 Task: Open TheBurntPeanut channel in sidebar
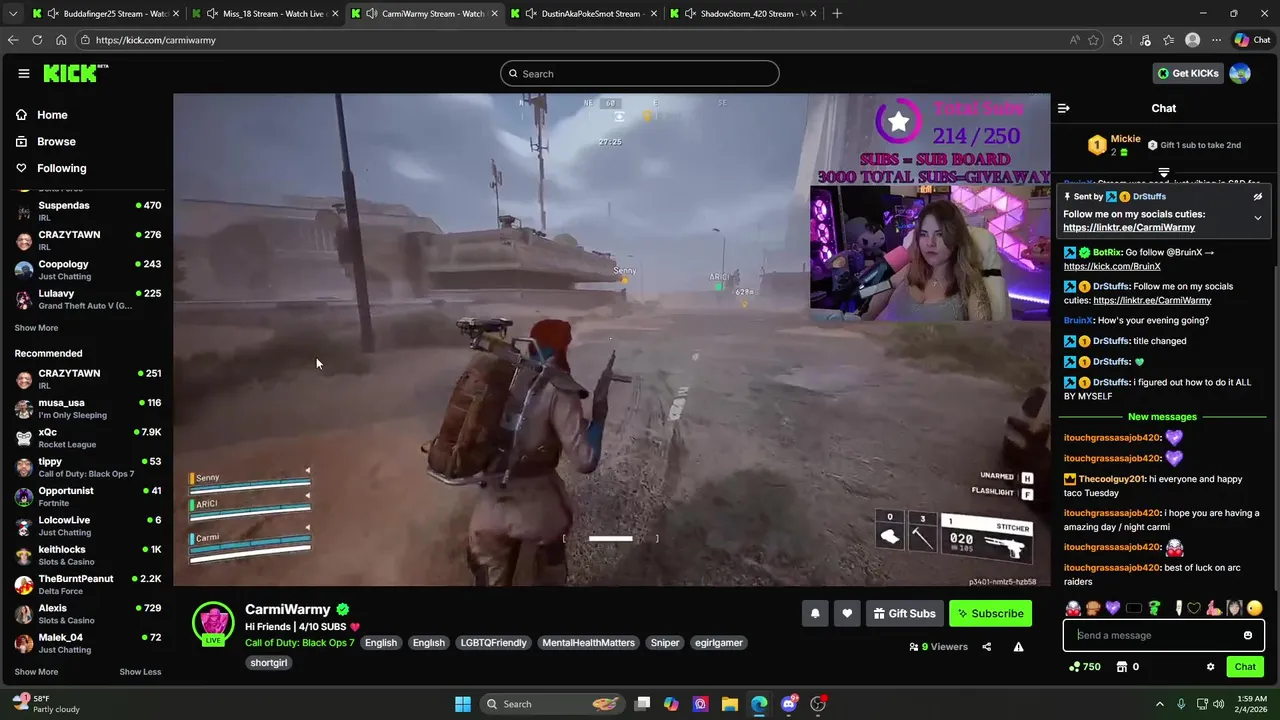(88, 584)
